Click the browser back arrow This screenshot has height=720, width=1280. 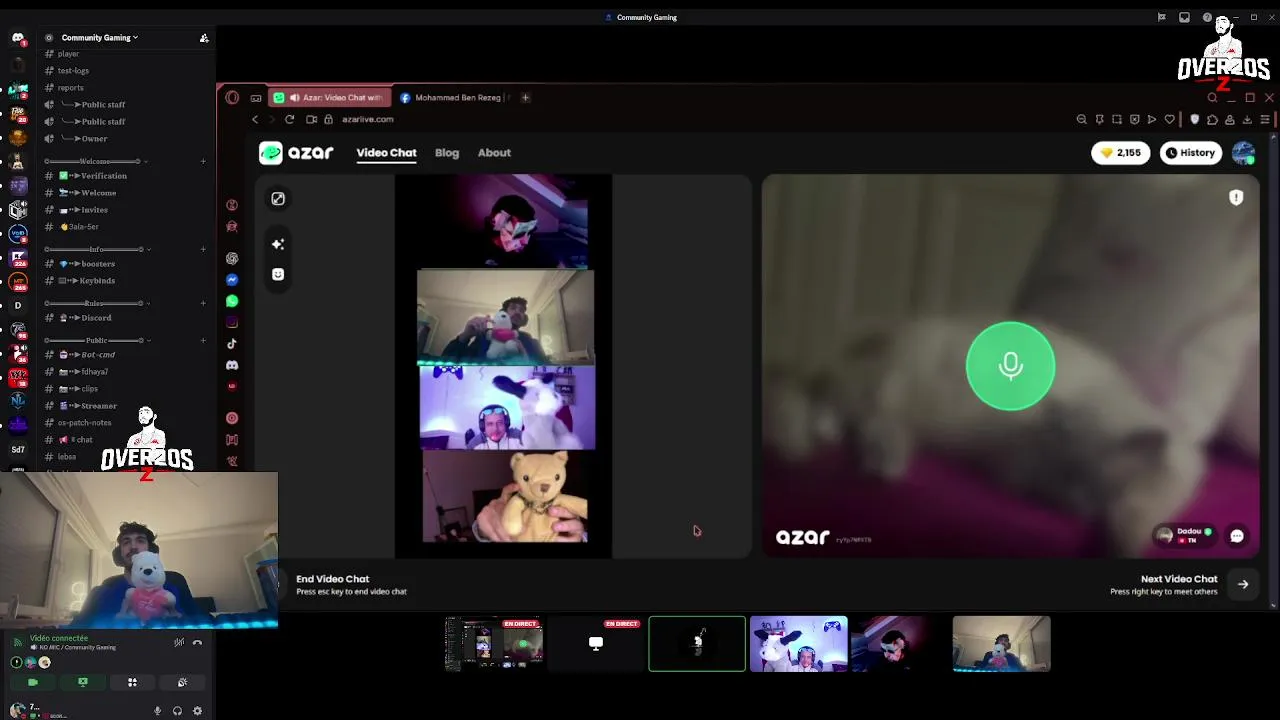coord(255,119)
